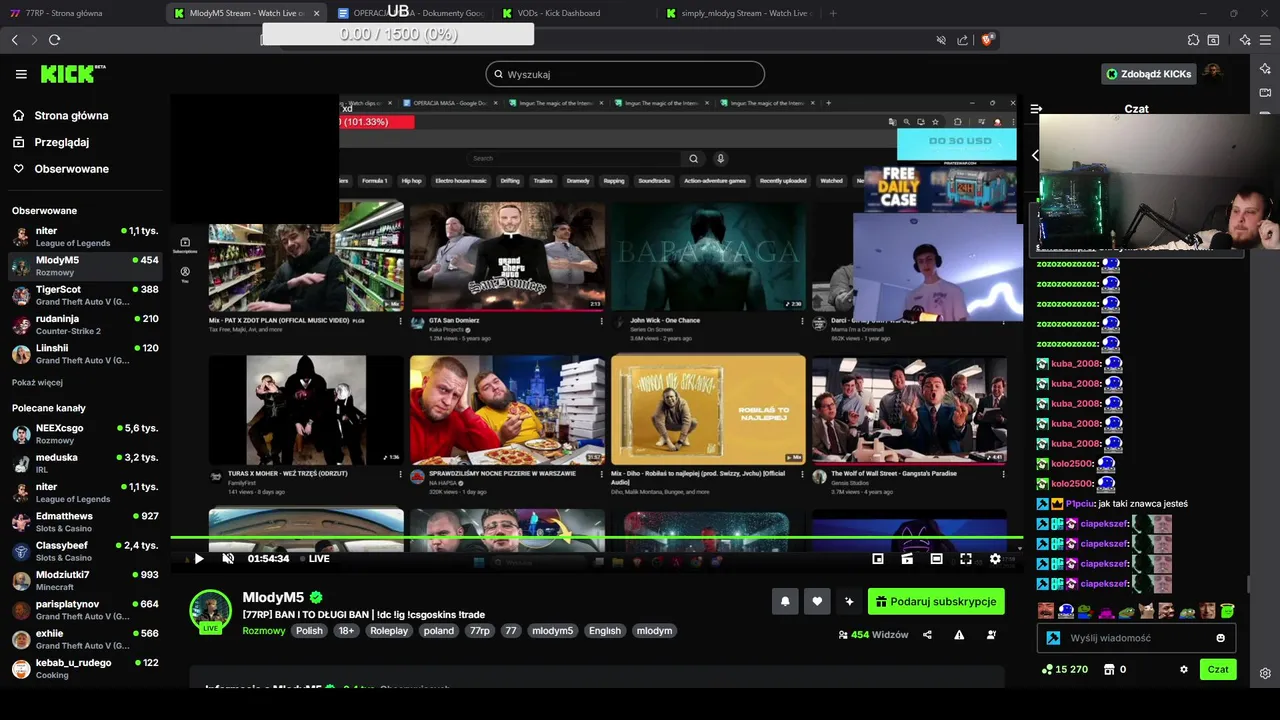Open browser main menu

pyautogui.click(x=1266, y=40)
